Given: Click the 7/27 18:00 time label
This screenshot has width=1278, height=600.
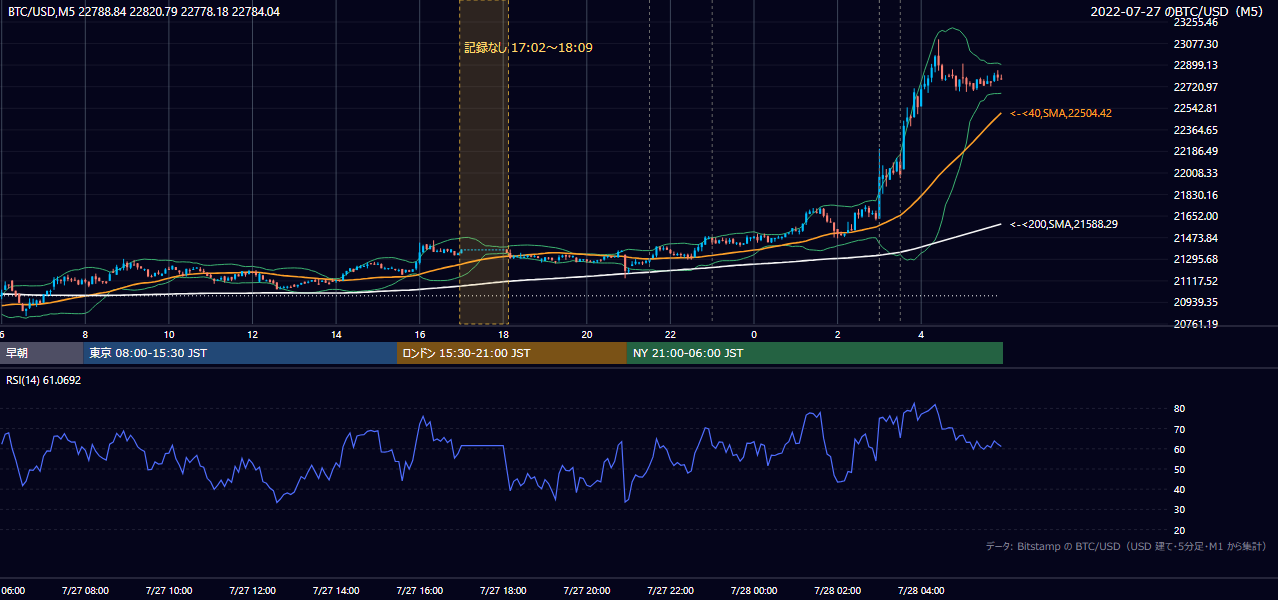Looking at the screenshot, I should click(x=503, y=590).
